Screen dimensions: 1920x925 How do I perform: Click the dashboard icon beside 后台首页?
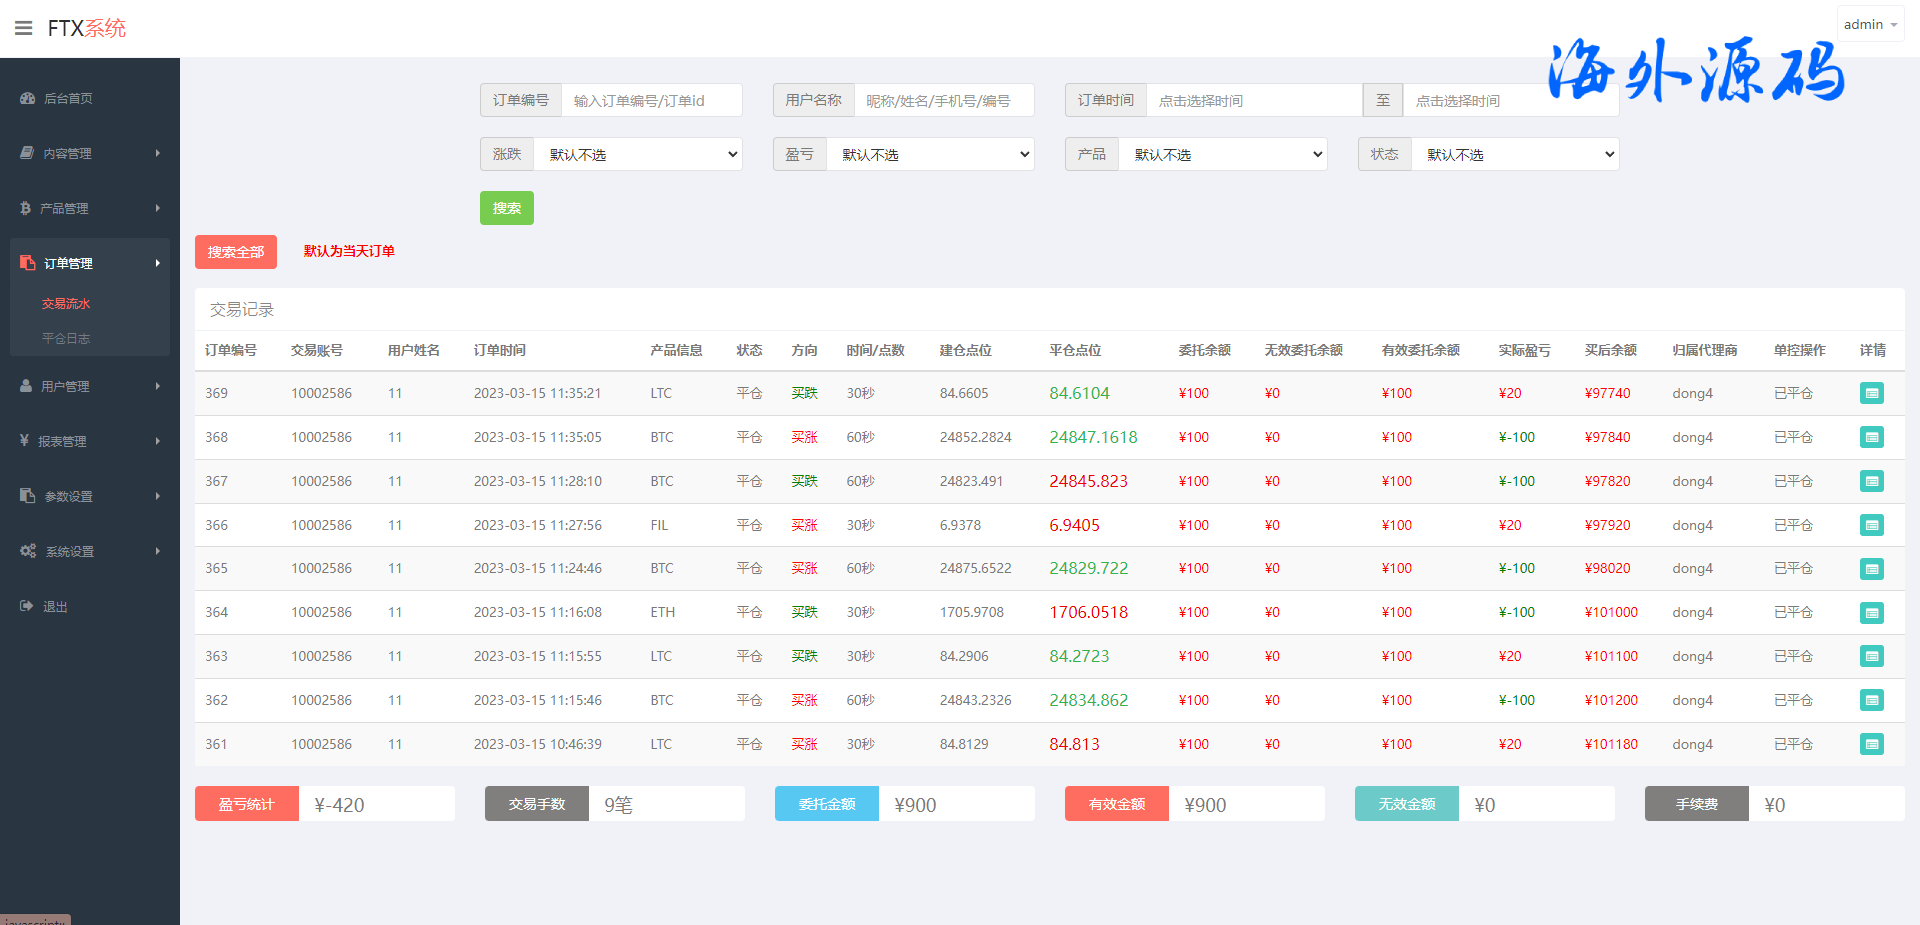pyautogui.click(x=27, y=98)
